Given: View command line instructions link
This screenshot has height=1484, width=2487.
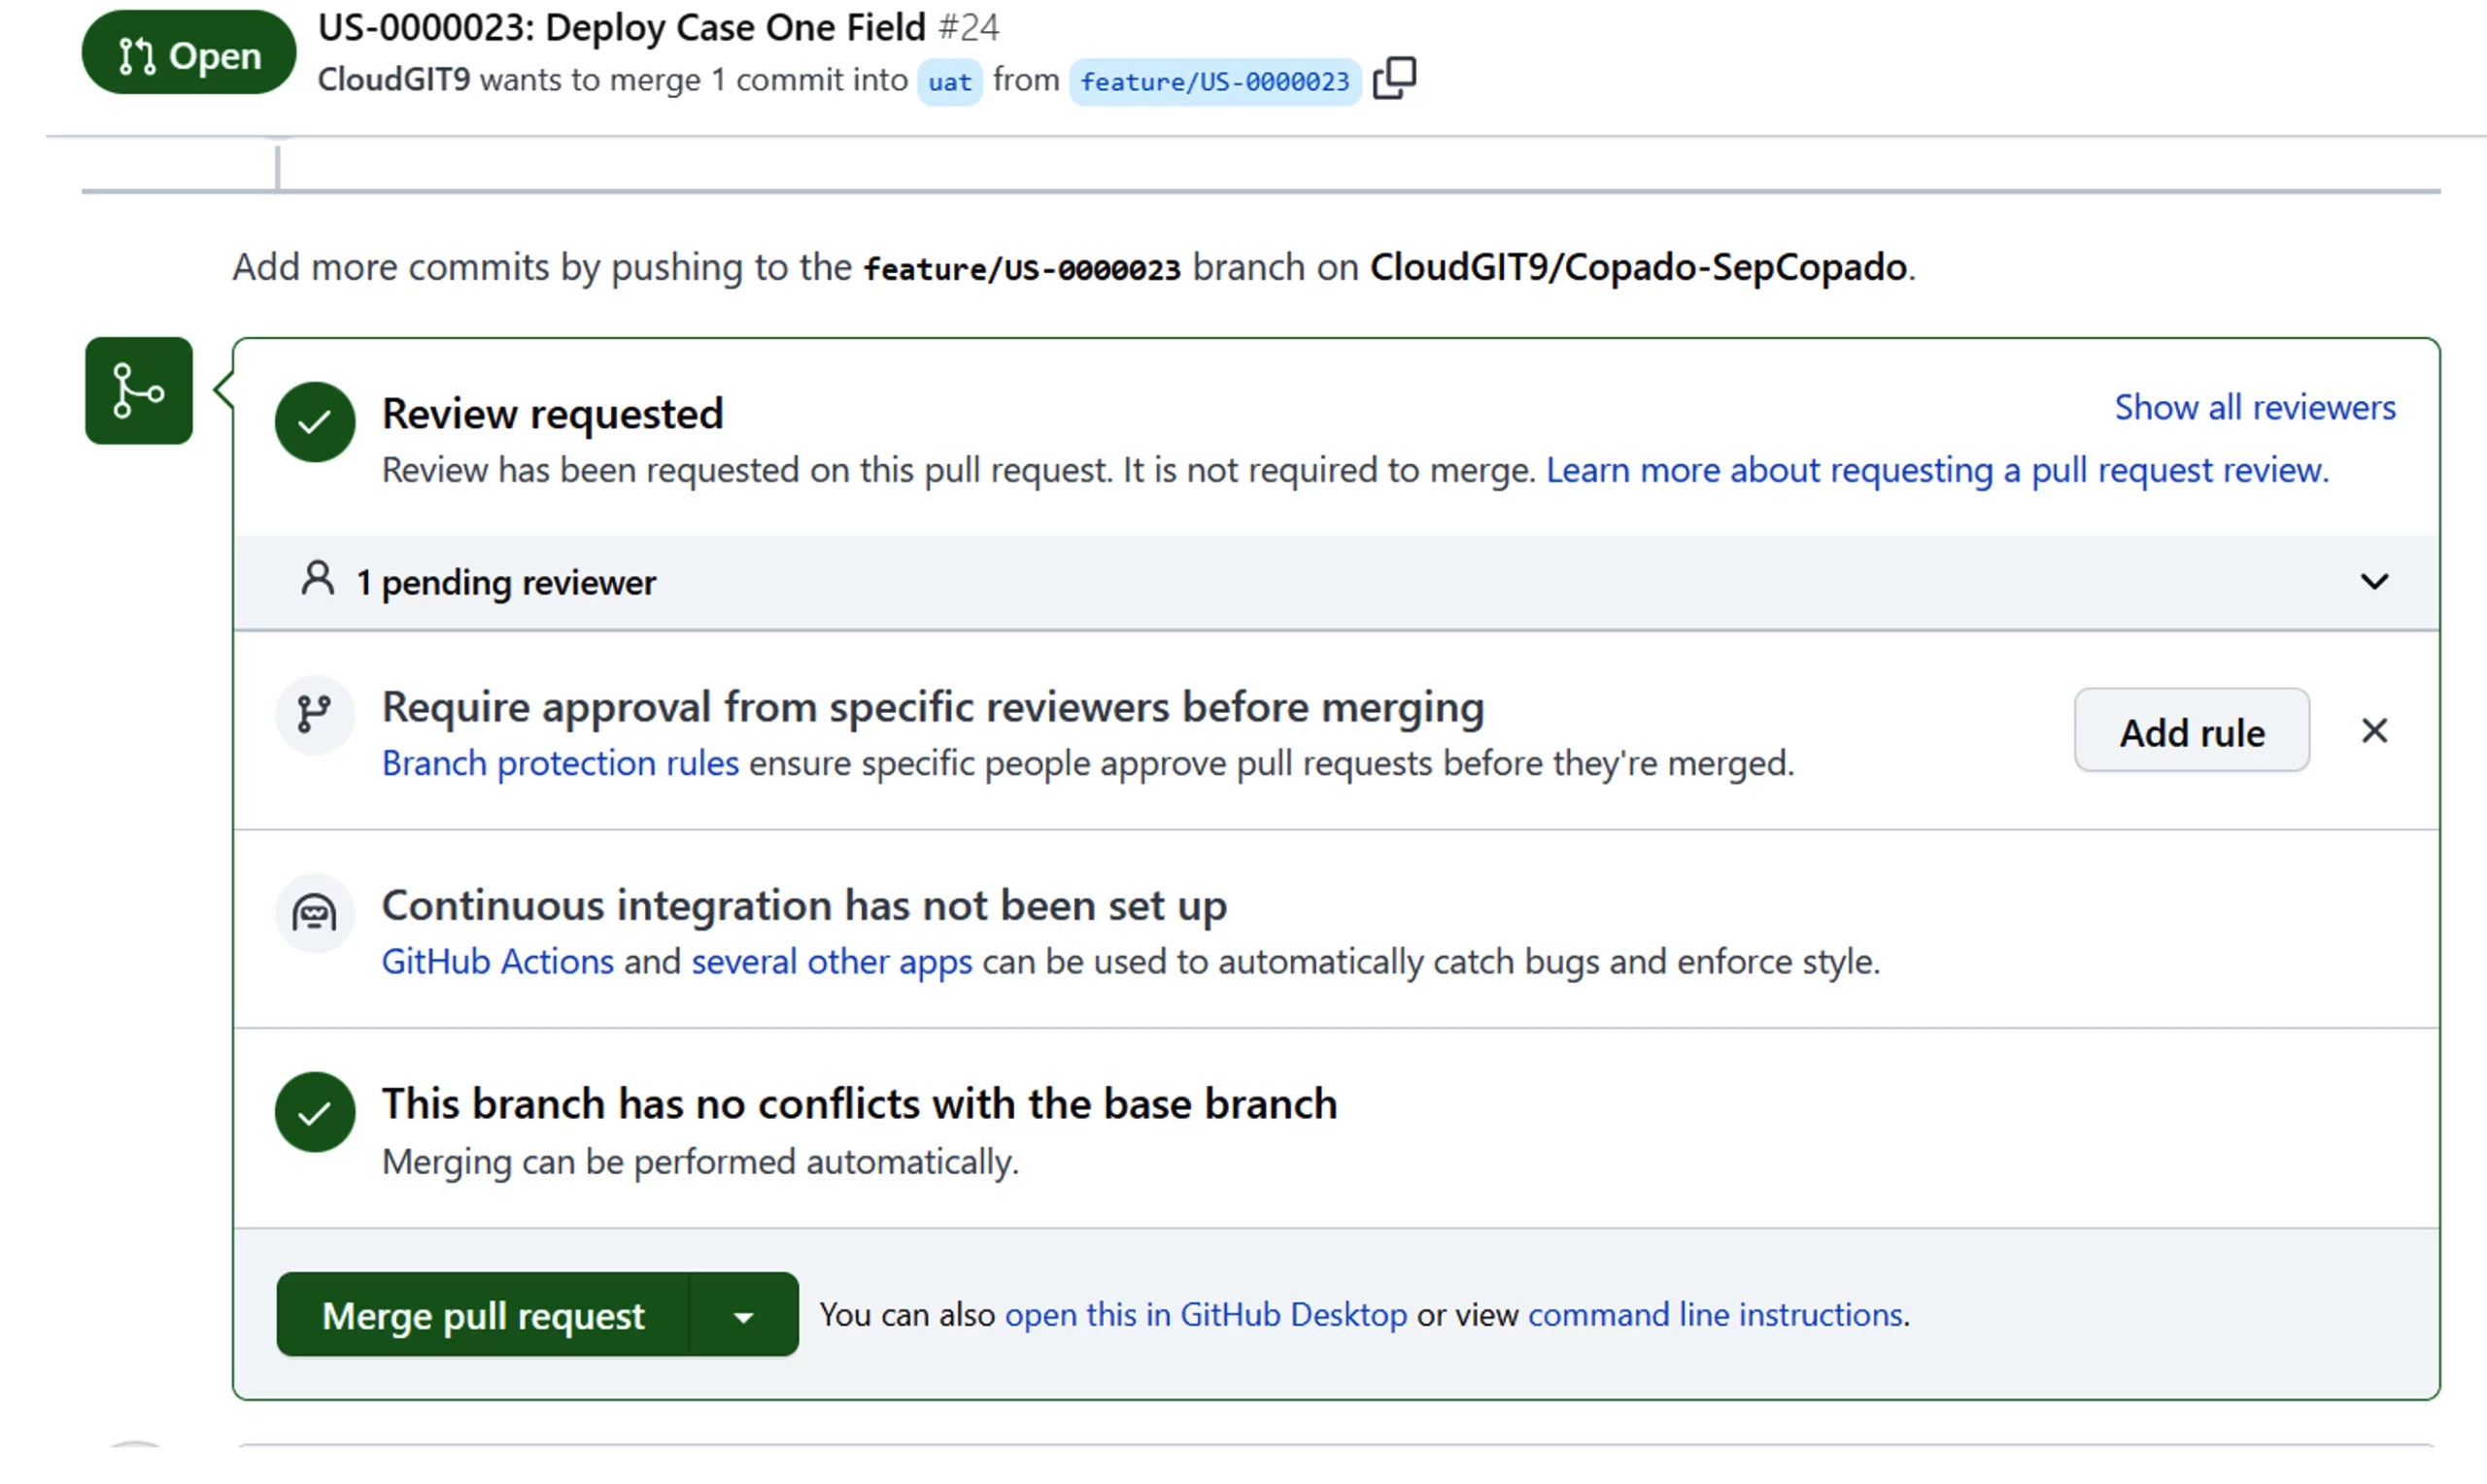Looking at the screenshot, I should (x=1714, y=1314).
